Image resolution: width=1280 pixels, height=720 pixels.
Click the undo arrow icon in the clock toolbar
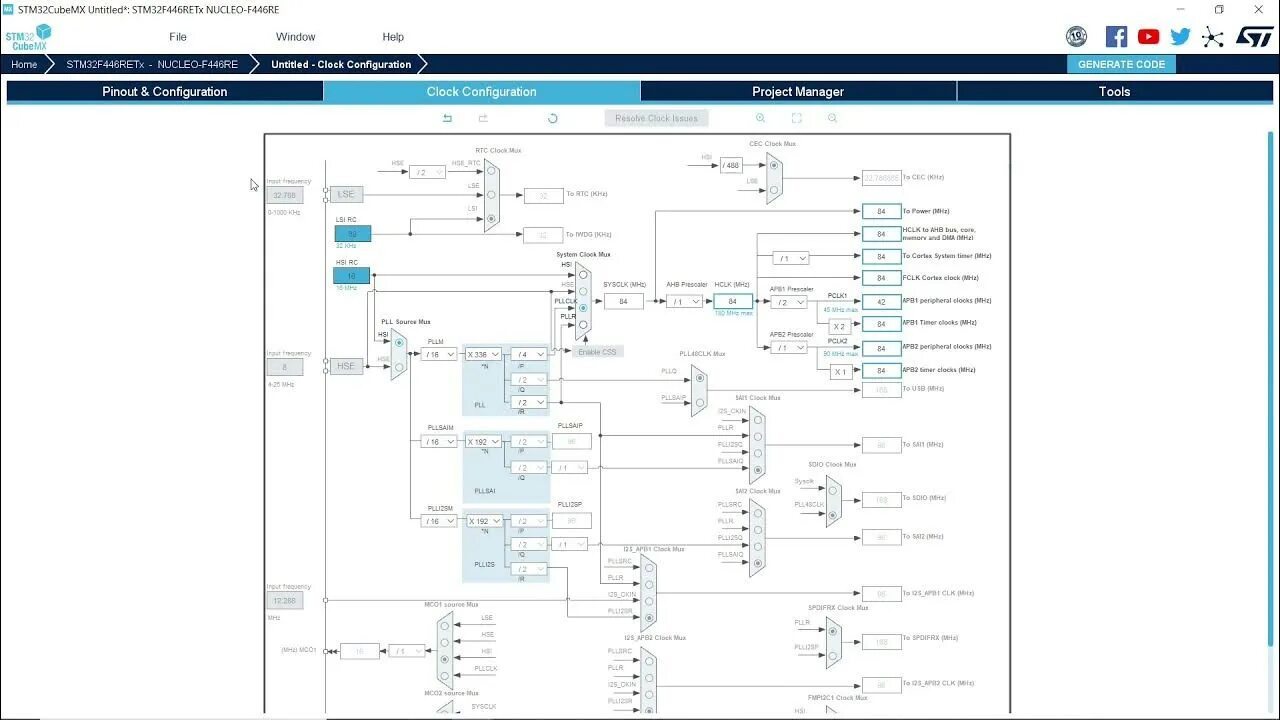pyautogui.click(x=447, y=118)
